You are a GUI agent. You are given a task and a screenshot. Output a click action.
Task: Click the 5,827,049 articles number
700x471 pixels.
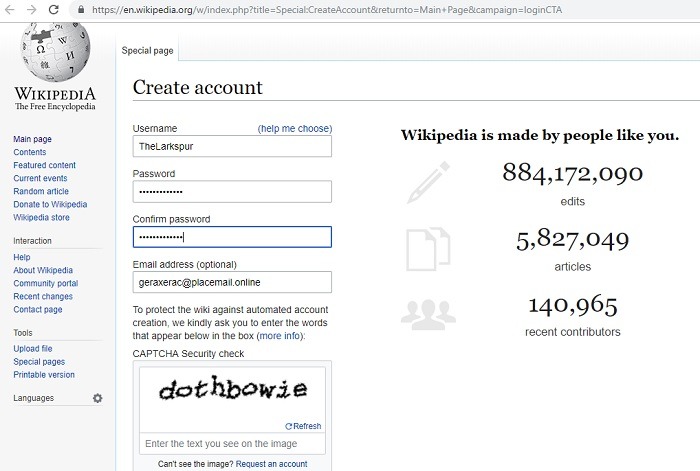click(x=572, y=239)
